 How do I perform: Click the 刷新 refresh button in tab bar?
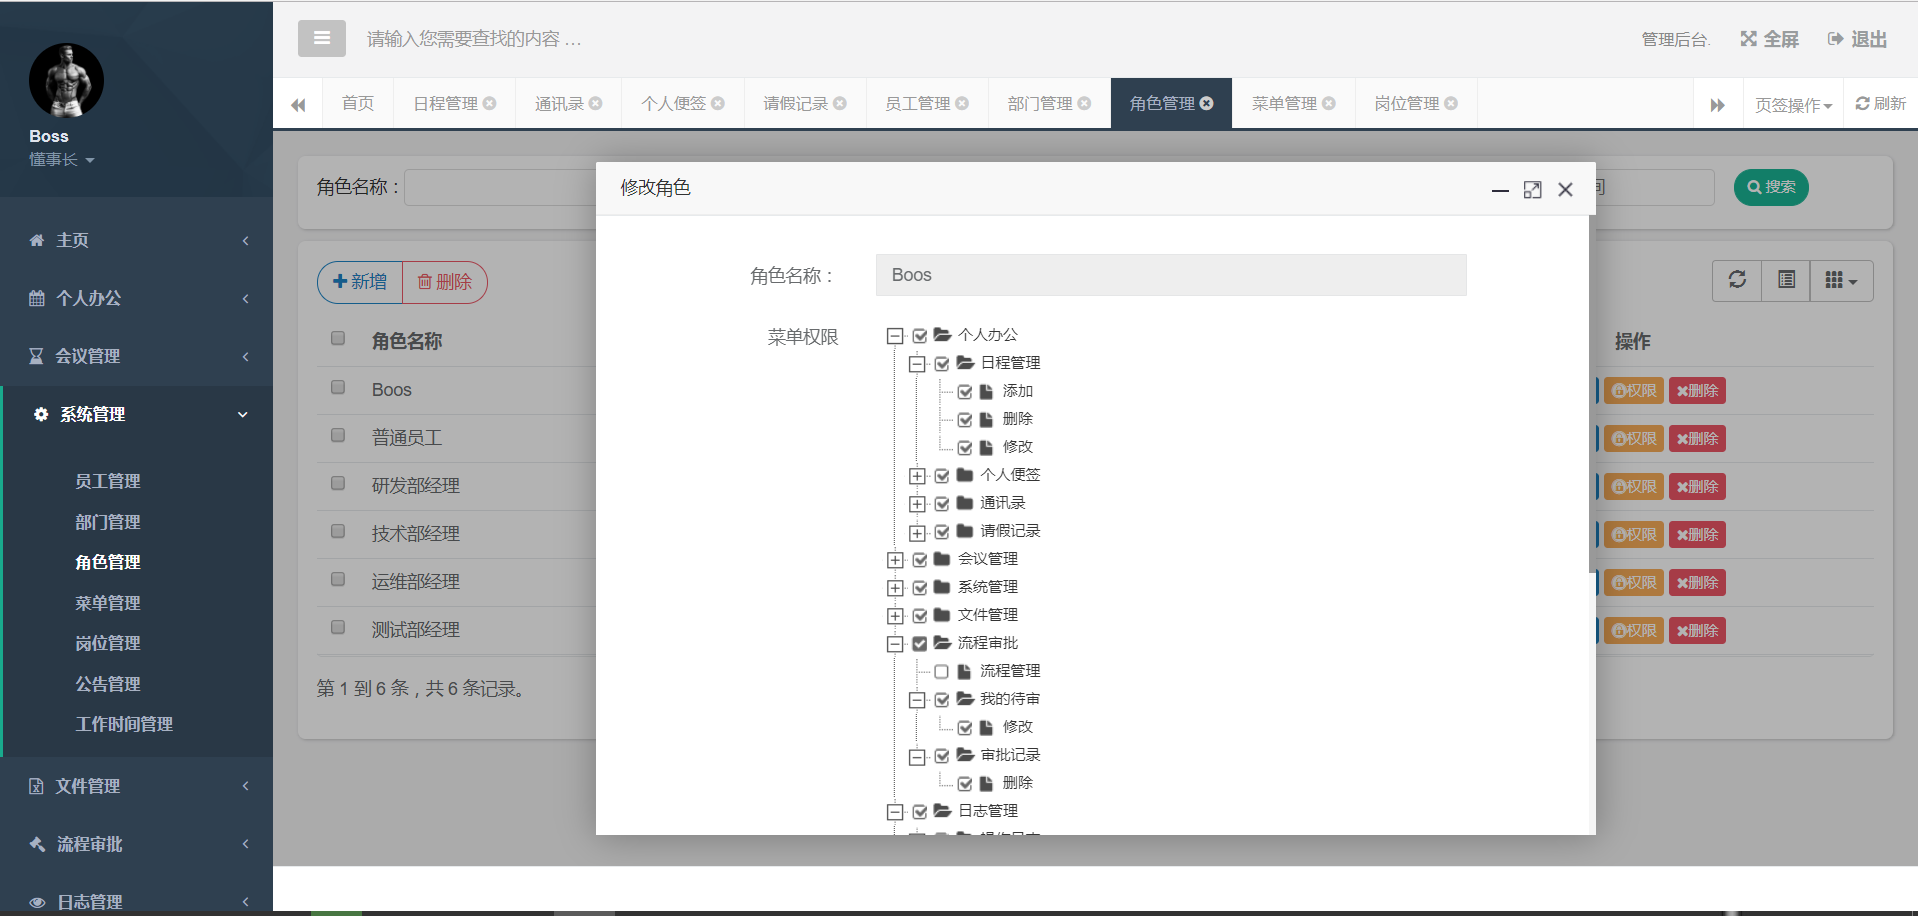(1880, 104)
